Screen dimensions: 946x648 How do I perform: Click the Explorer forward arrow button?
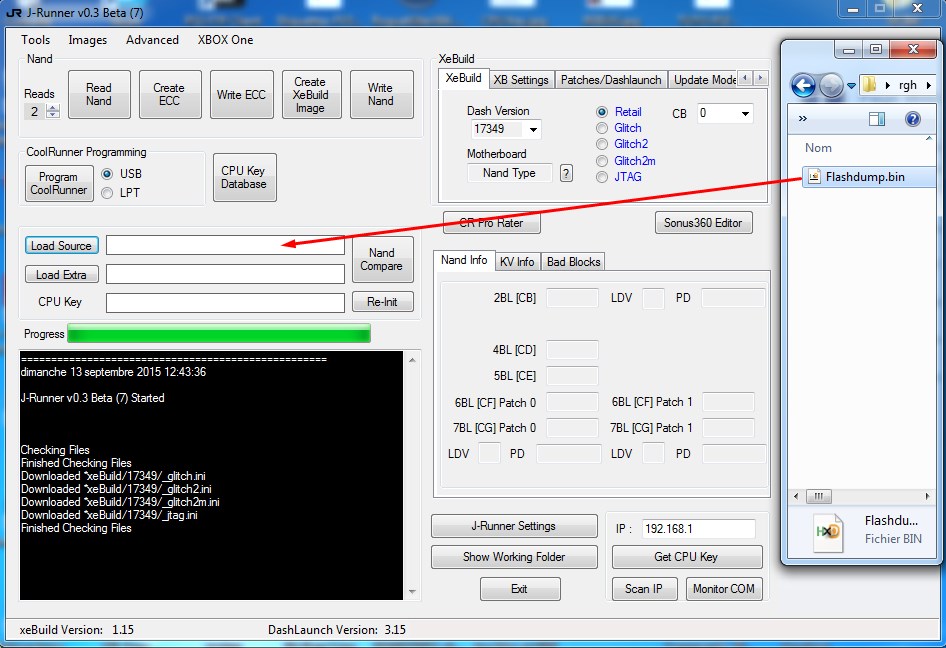[831, 86]
